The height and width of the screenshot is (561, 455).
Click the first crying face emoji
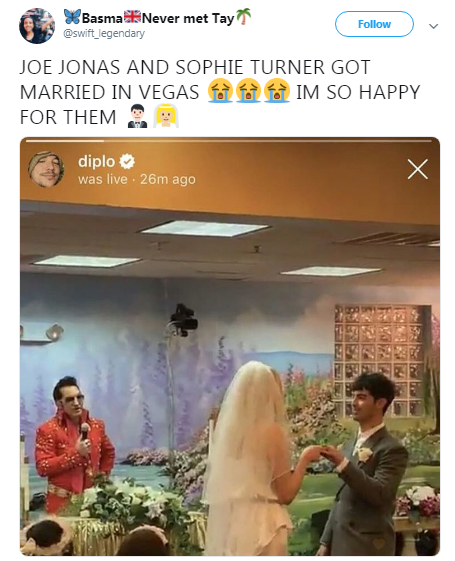(220, 91)
